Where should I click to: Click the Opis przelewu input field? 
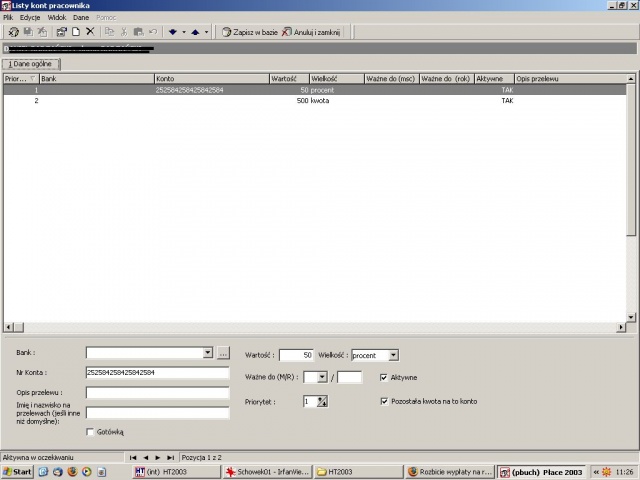click(x=158, y=393)
